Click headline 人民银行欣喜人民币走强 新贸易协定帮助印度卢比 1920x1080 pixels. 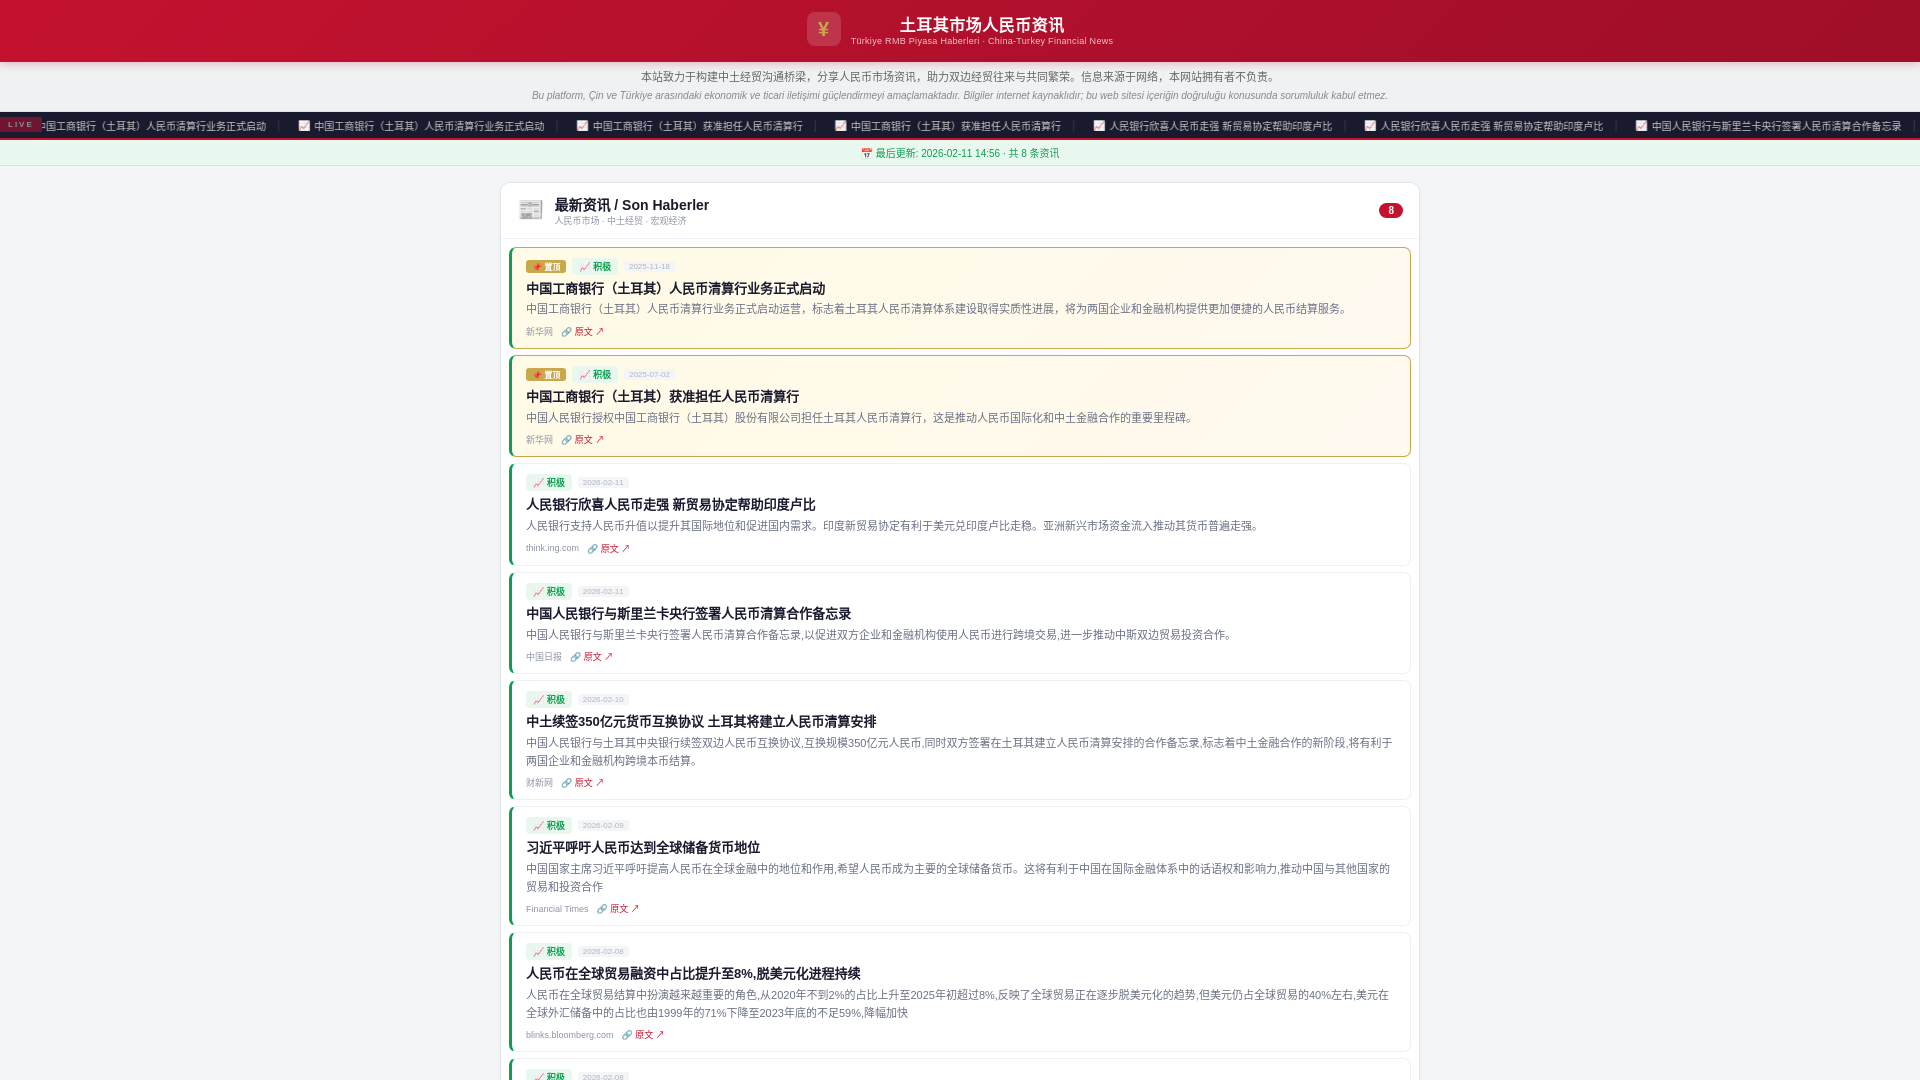pyautogui.click(x=671, y=505)
